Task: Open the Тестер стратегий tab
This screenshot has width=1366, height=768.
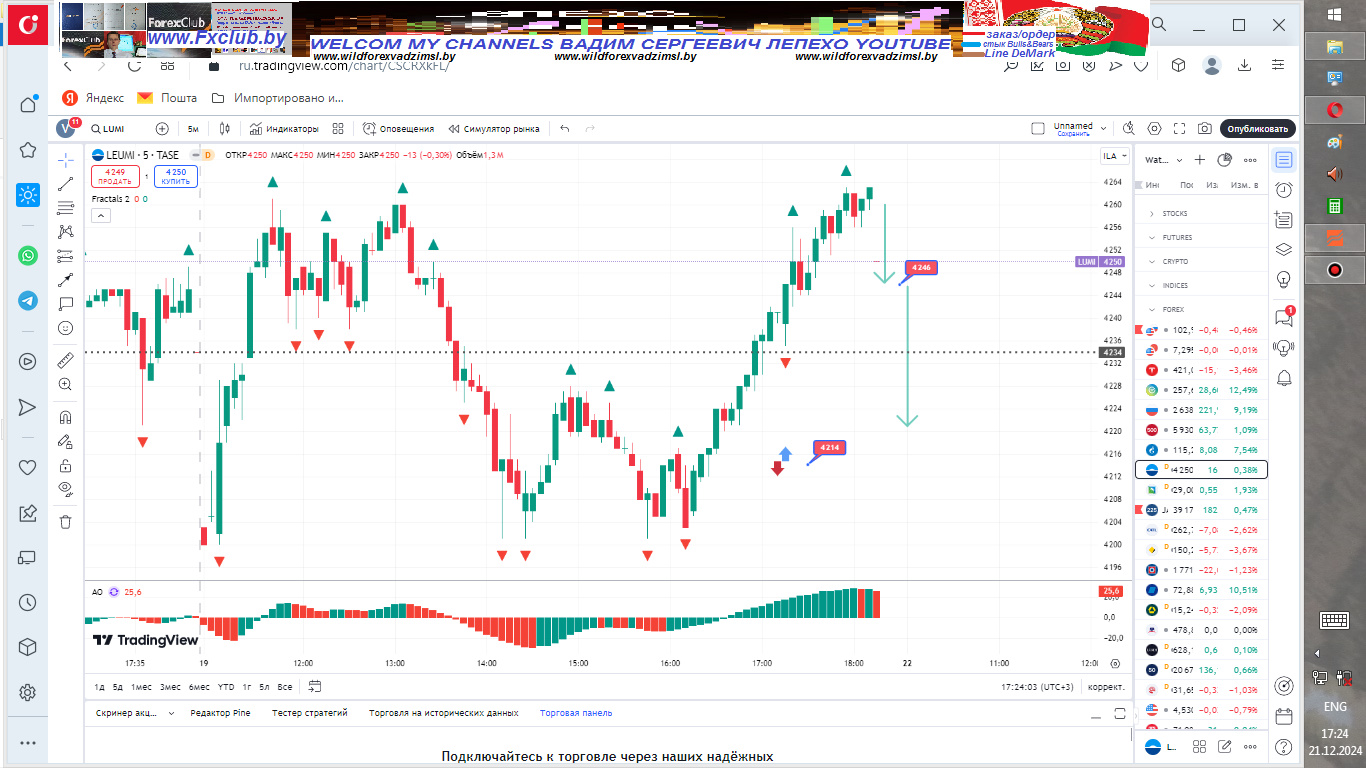Action: click(x=309, y=713)
